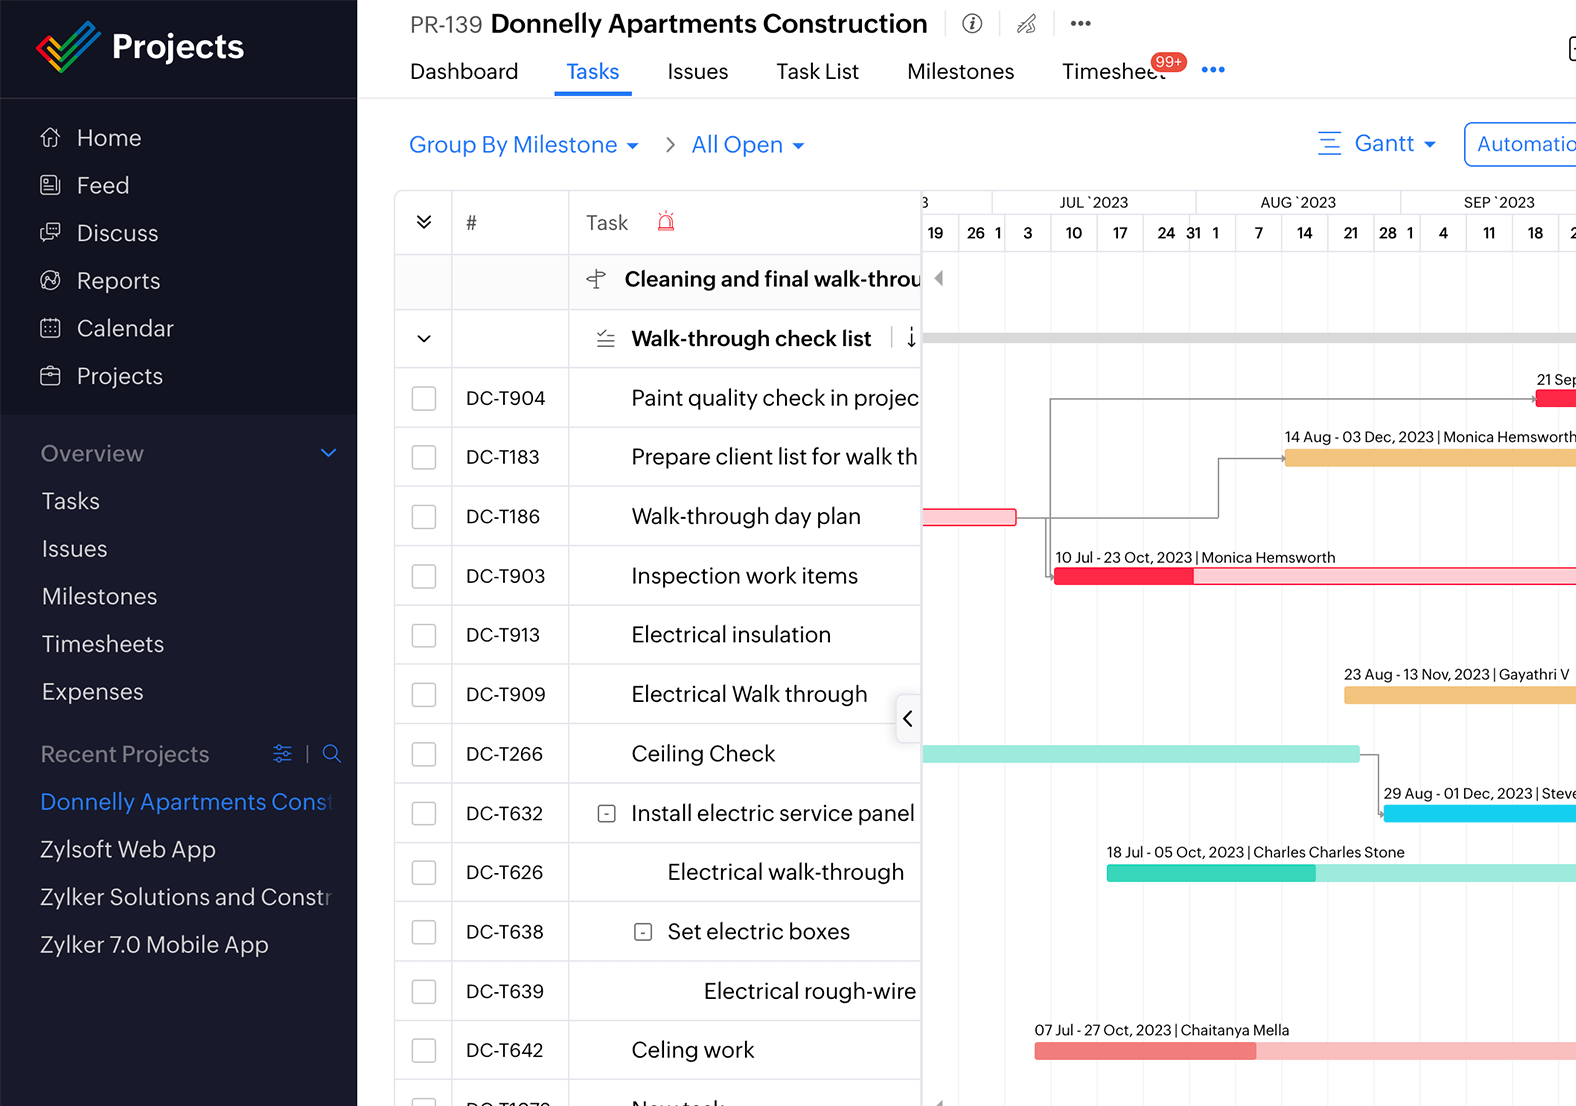Open the search icon in Recent Projects
The image size is (1576, 1106).
[332, 754]
